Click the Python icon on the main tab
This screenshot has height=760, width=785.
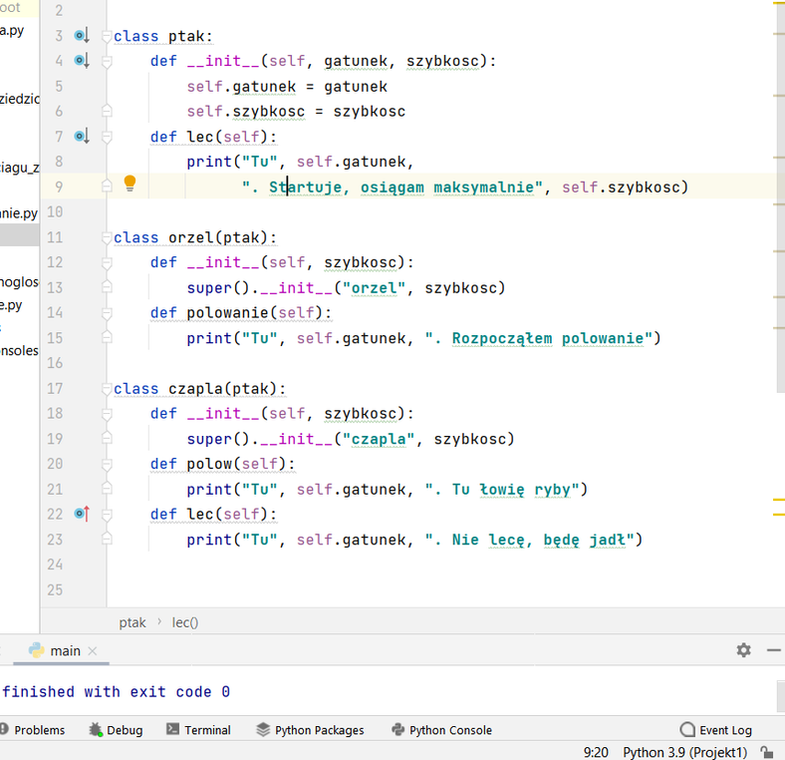(x=36, y=650)
